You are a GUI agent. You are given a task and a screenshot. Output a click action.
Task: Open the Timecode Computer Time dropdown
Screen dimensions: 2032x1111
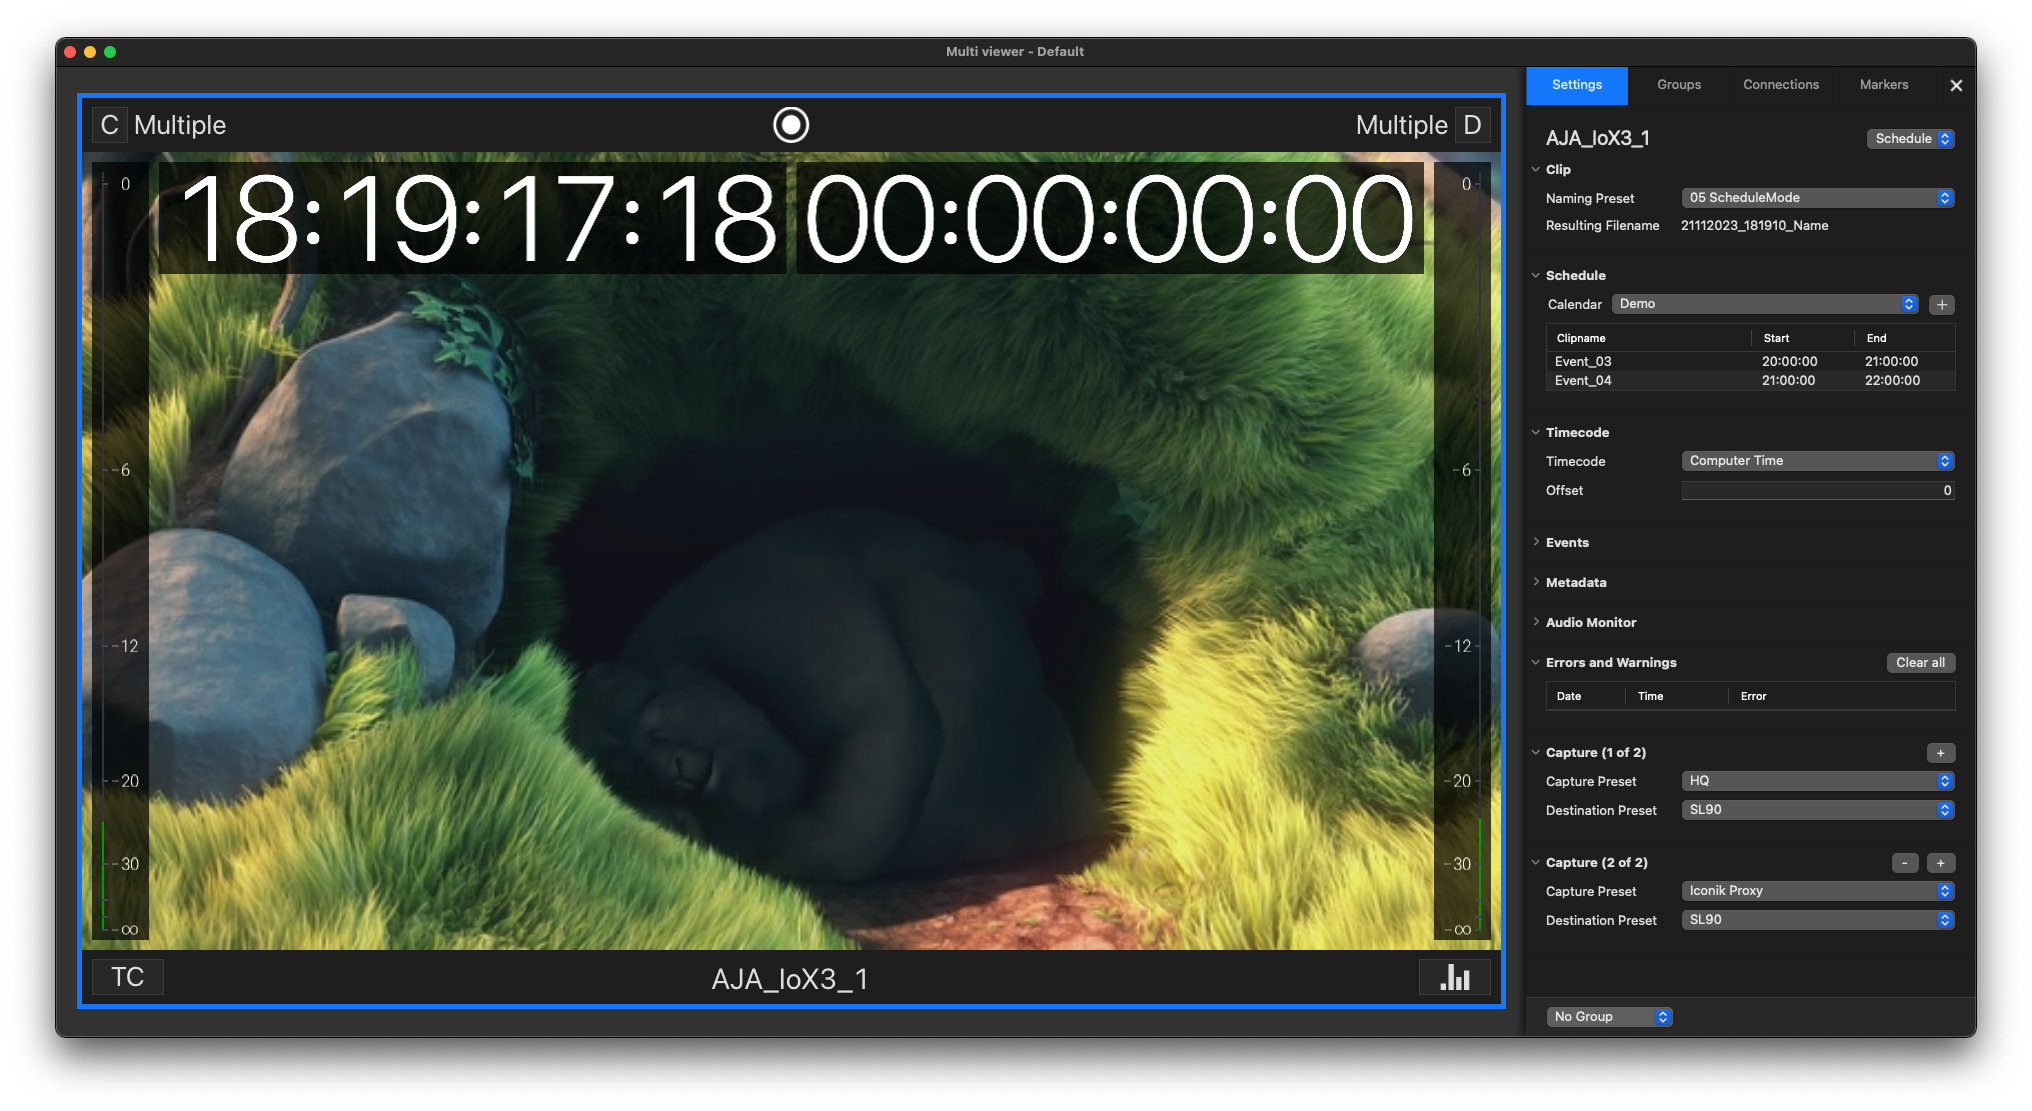point(1817,461)
